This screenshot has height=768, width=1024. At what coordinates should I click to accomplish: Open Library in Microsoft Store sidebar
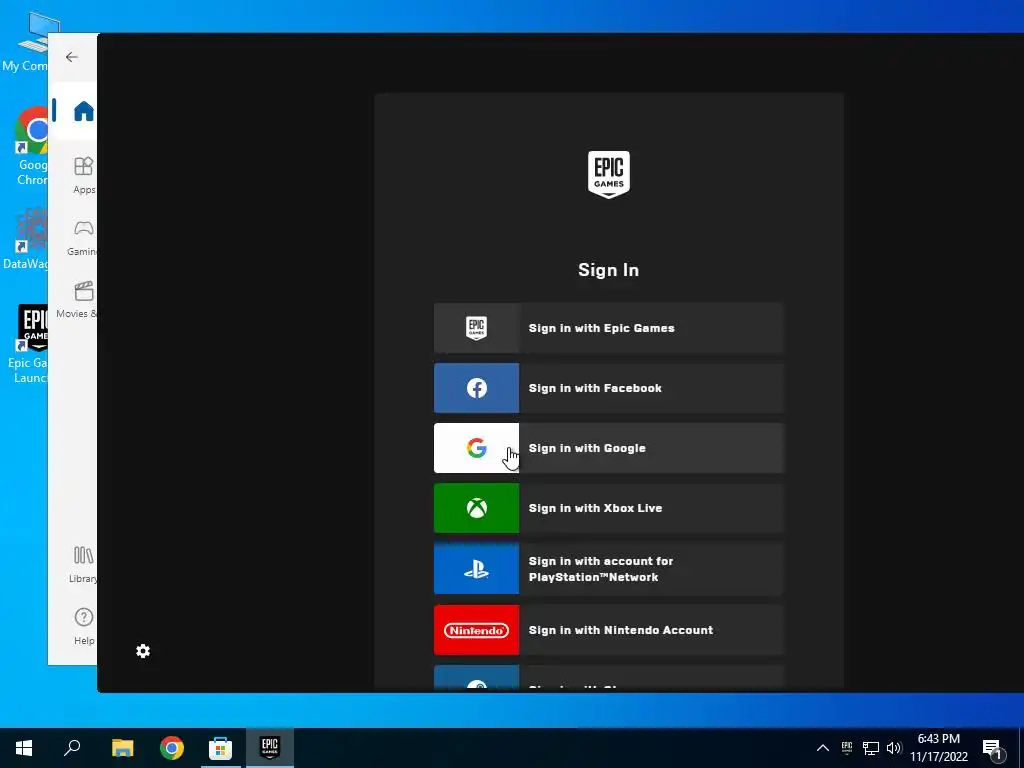pyautogui.click(x=83, y=564)
